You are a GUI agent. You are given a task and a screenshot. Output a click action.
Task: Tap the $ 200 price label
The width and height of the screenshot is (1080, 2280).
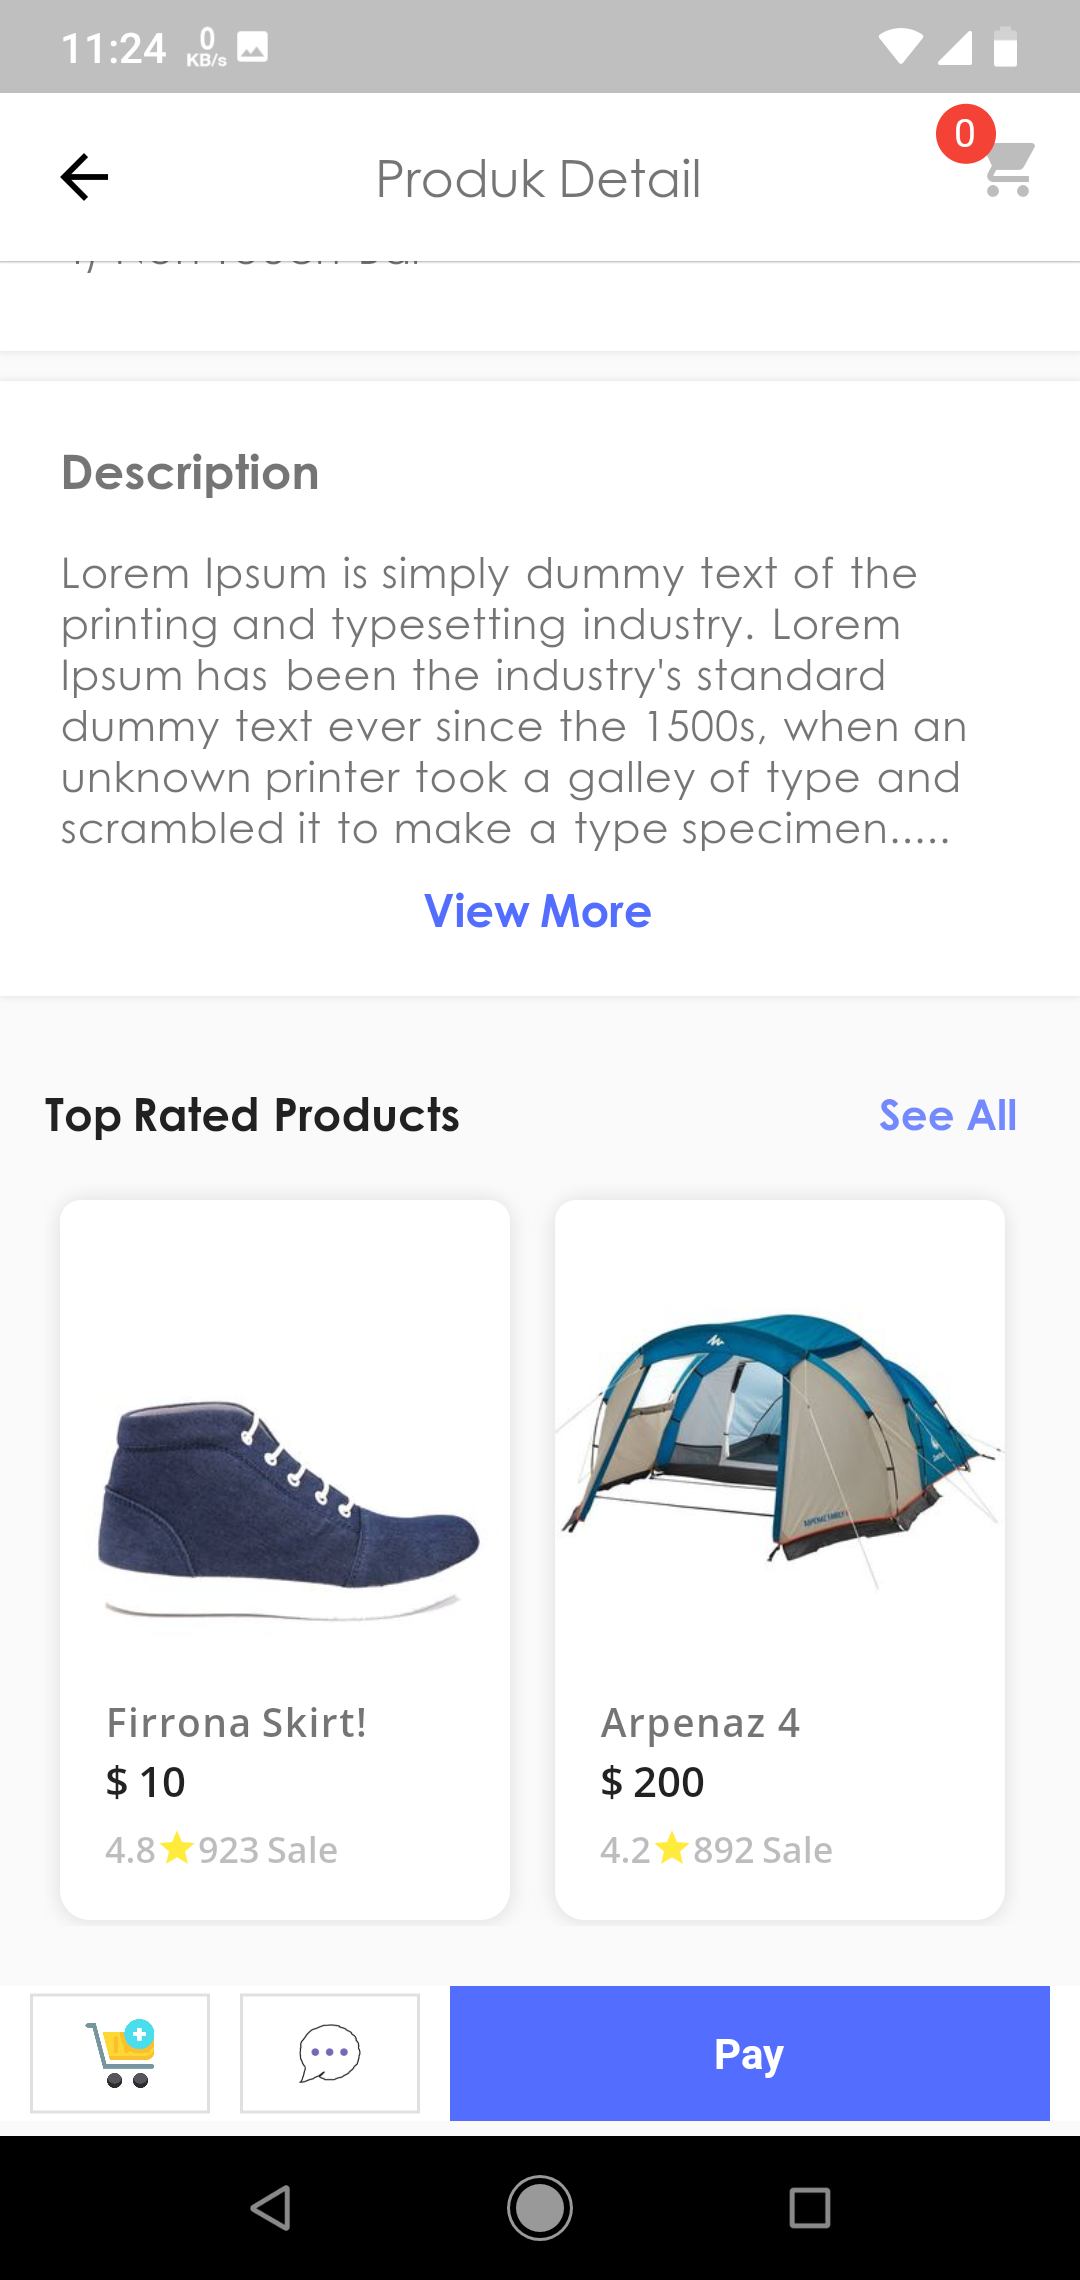point(652,1782)
